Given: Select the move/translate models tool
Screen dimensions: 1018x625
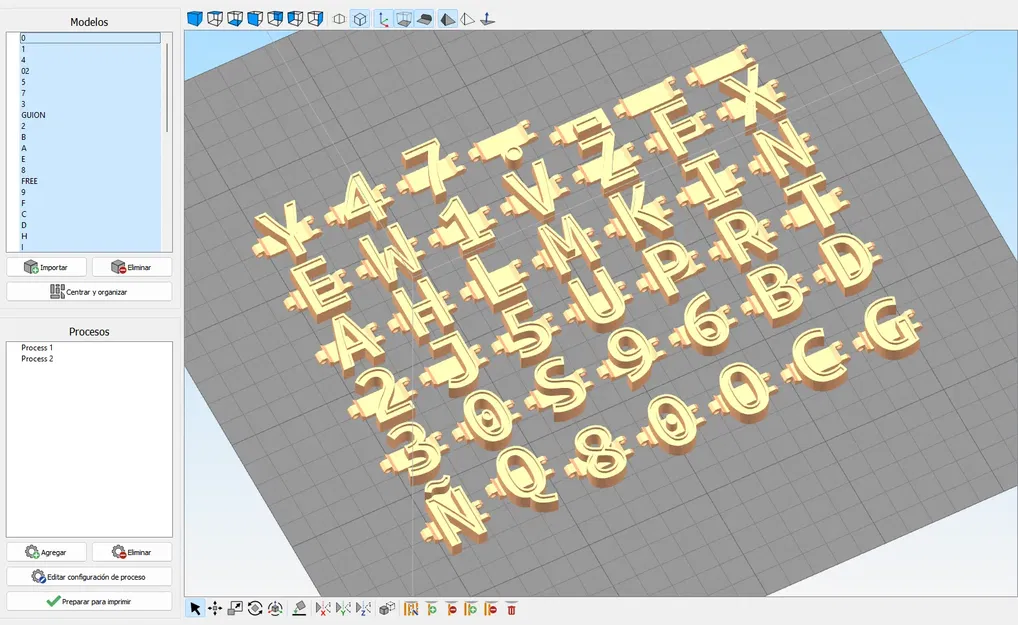Looking at the screenshot, I should 215,609.
